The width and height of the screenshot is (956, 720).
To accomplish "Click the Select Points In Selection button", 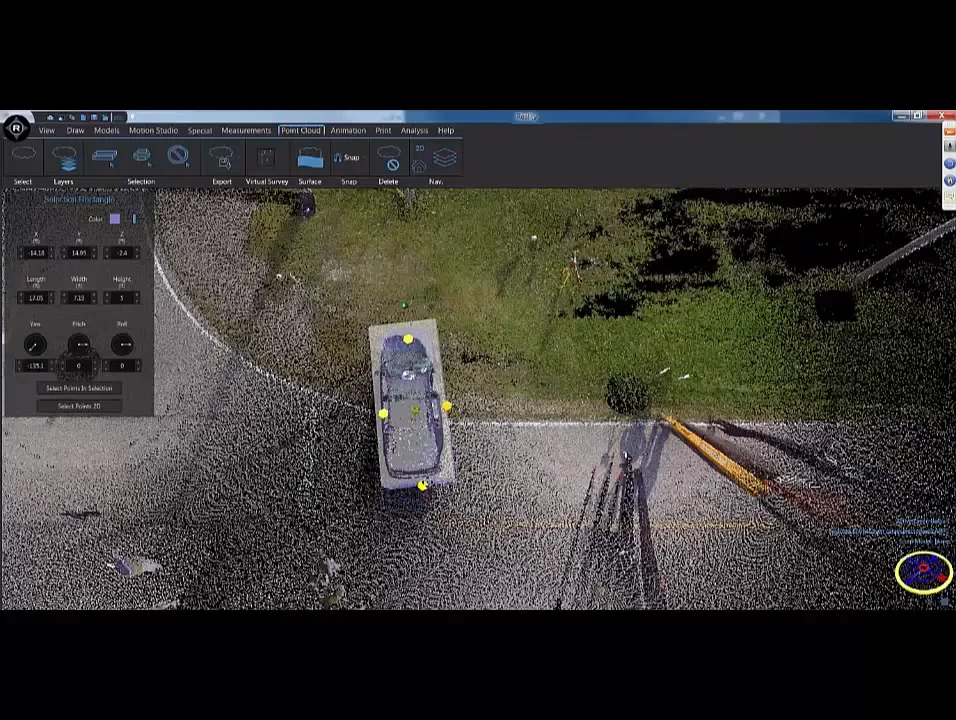I will coord(79,388).
